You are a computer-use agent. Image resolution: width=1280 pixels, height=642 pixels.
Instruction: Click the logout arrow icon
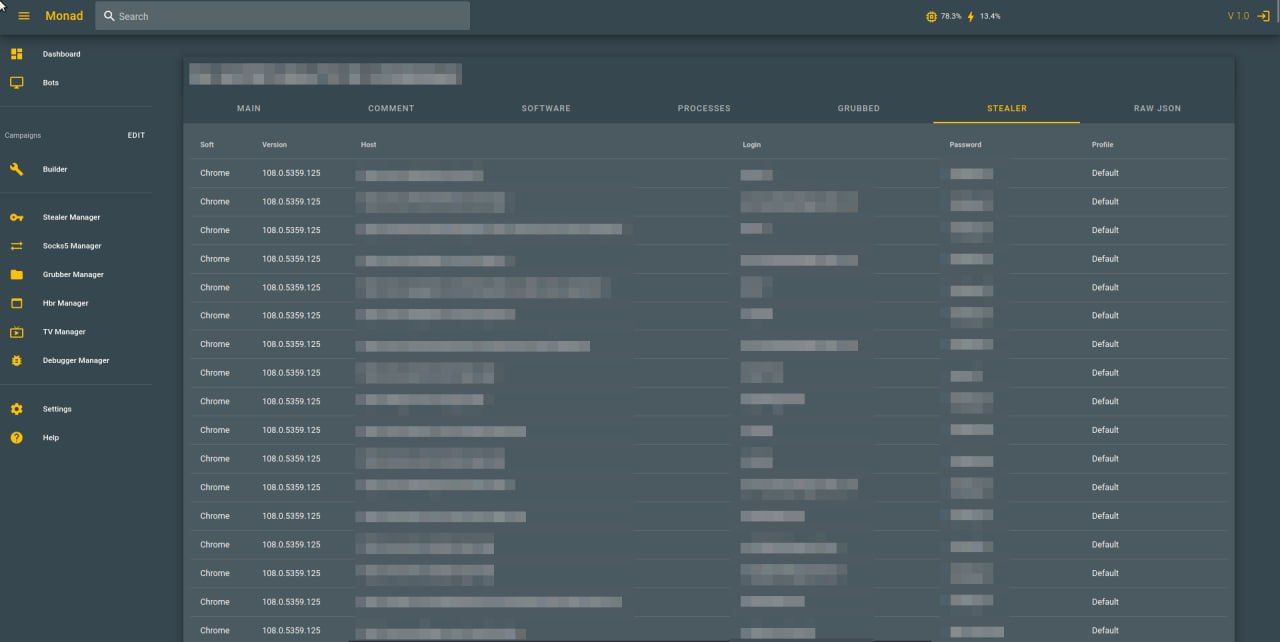pyautogui.click(x=1263, y=16)
